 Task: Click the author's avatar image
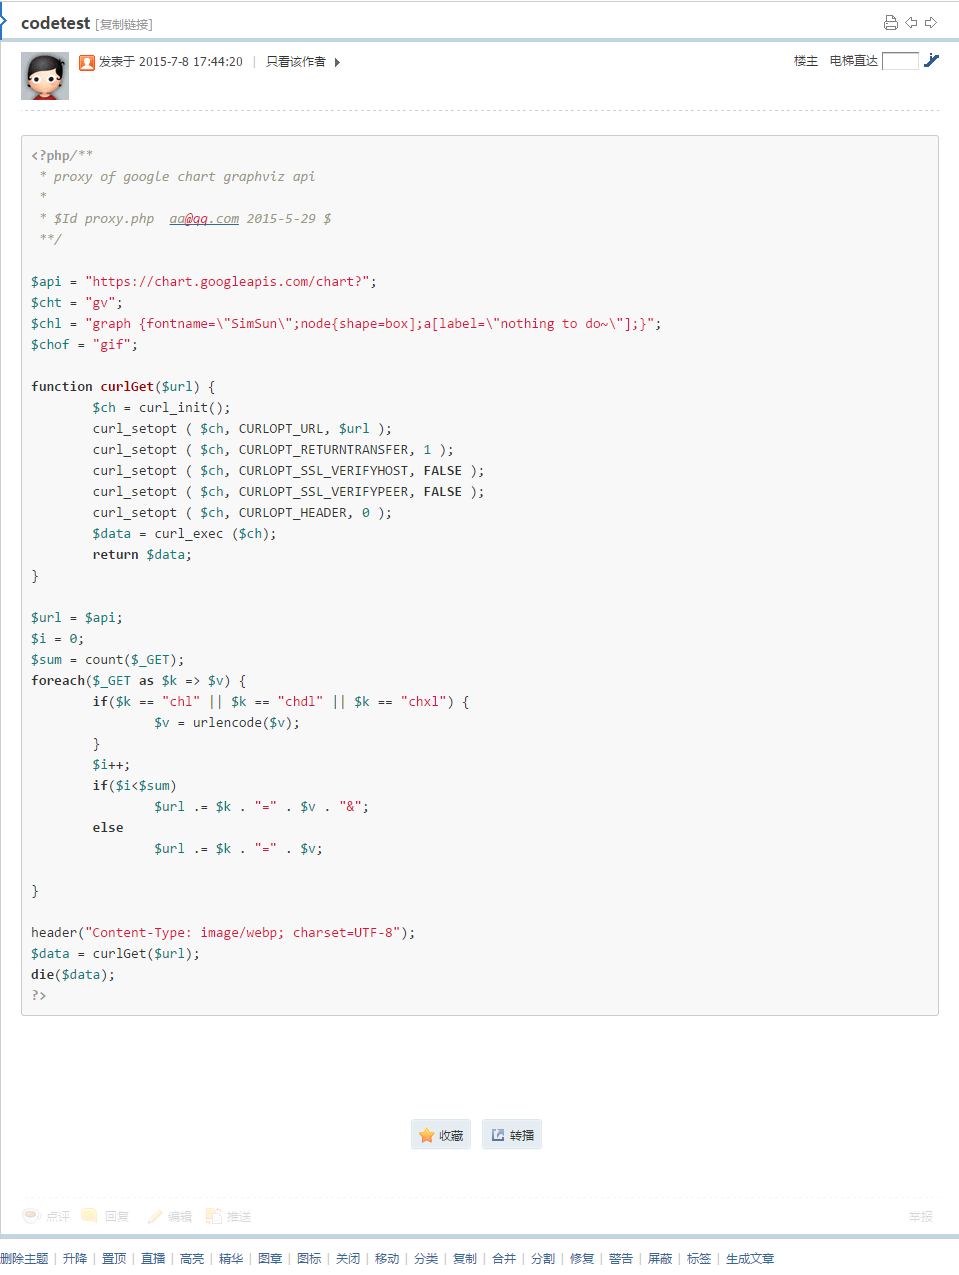click(45, 76)
